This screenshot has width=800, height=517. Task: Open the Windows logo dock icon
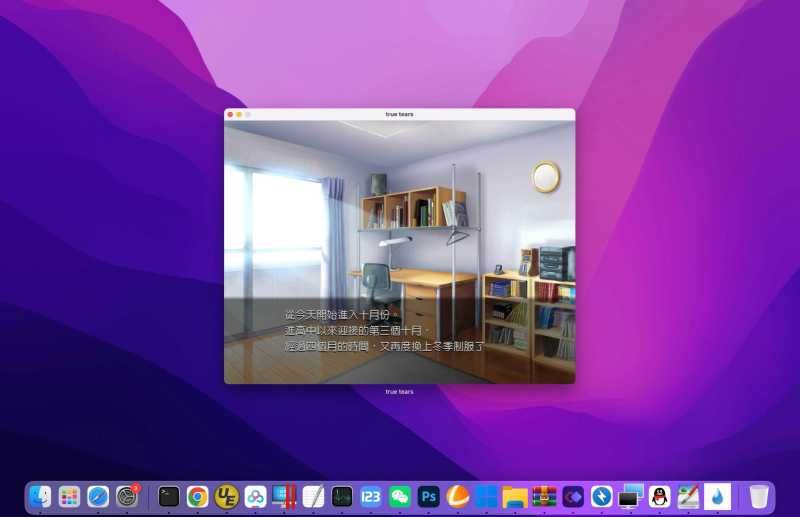[x=486, y=497]
